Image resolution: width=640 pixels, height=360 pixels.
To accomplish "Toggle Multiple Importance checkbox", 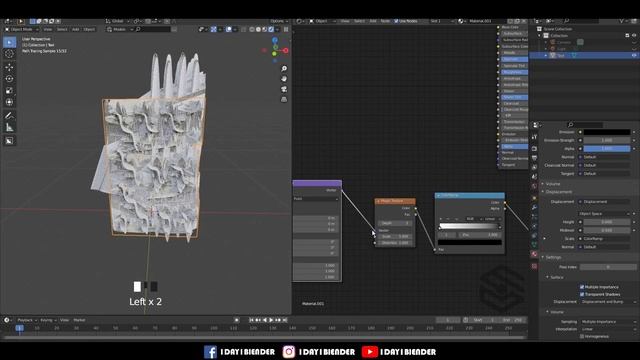I will pyautogui.click(x=582, y=287).
